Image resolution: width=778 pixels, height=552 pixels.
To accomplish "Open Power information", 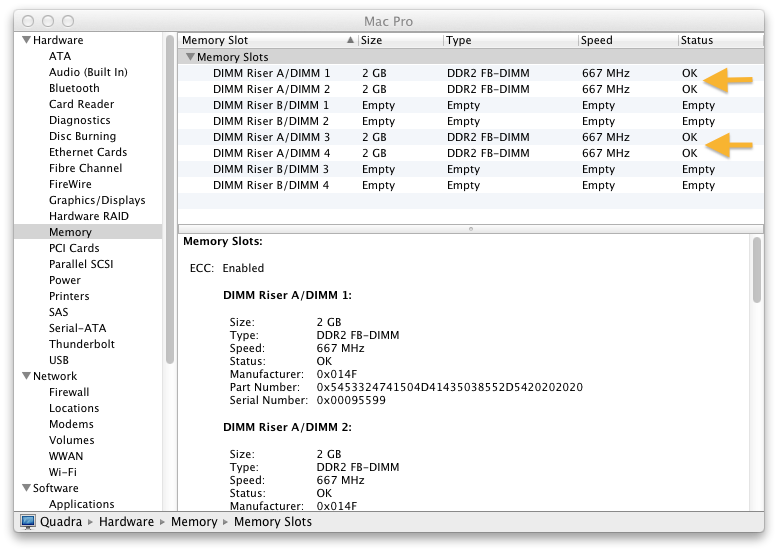I will (65, 280).
